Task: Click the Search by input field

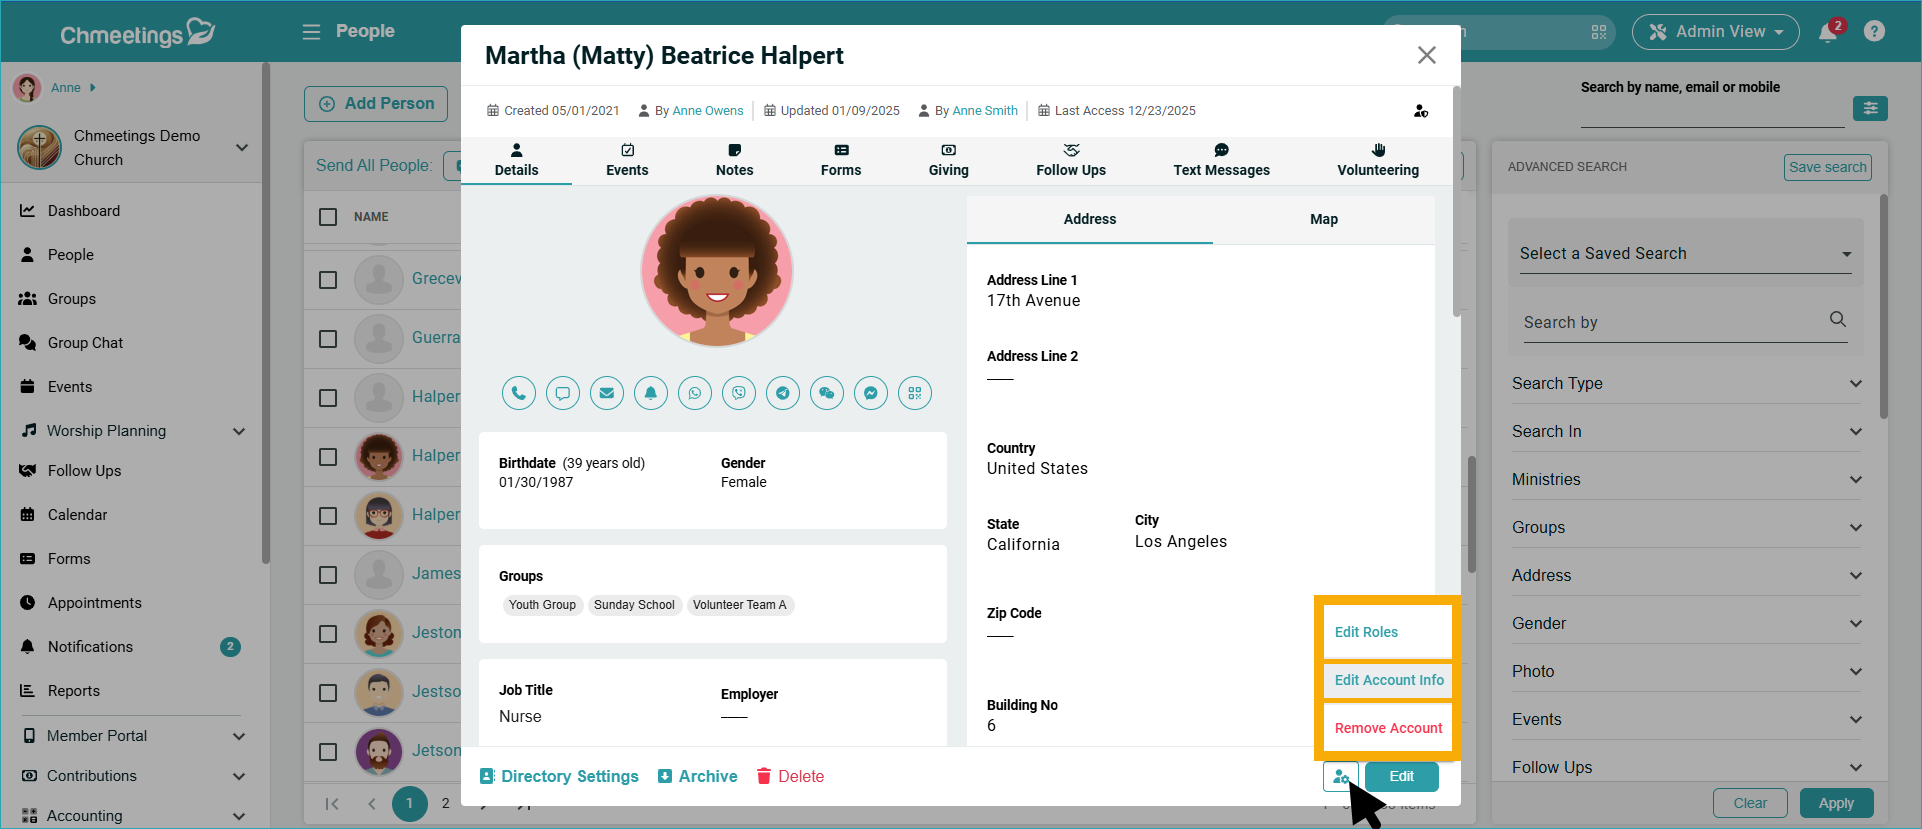Action: click(x=1670, y=322)
